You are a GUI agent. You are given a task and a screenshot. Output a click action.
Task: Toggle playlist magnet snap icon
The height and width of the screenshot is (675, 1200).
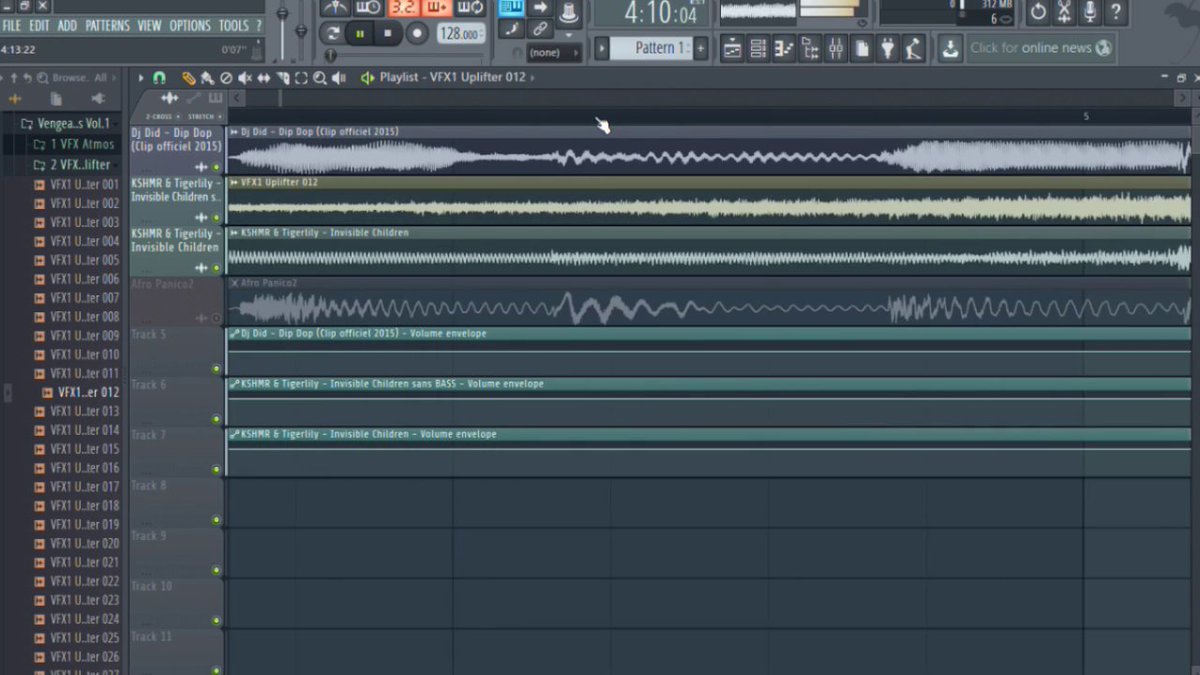159,78
